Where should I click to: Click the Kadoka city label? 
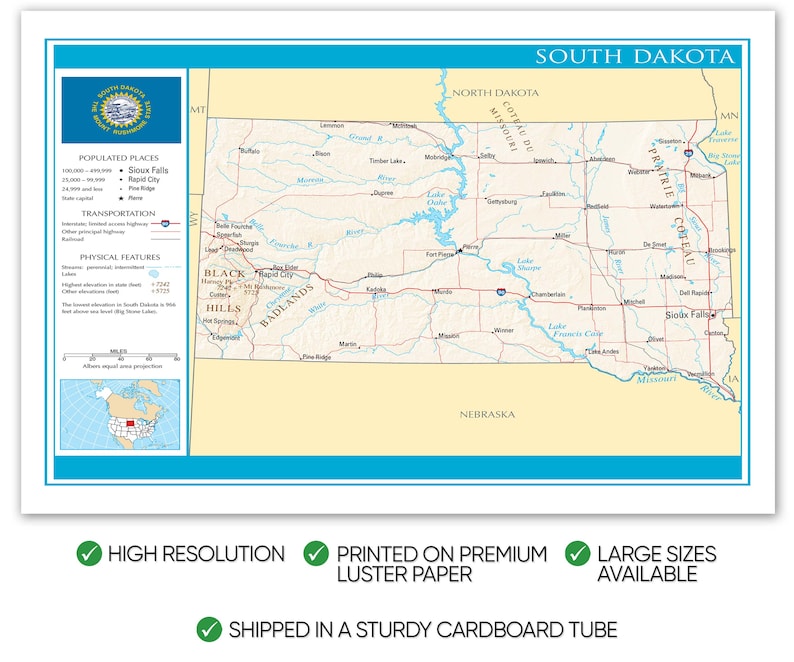(x=376, y=289)
